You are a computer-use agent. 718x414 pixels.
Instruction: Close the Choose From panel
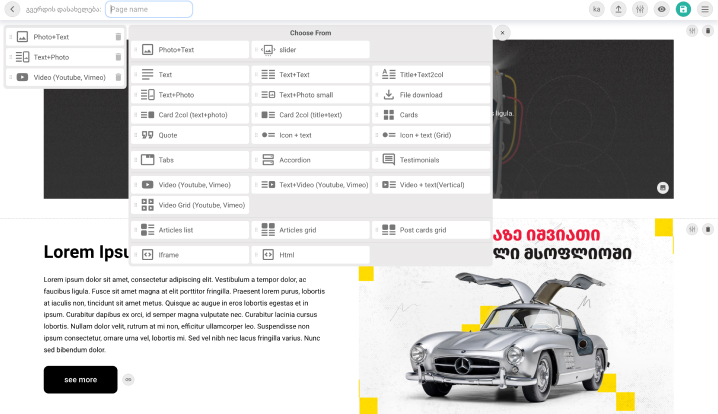click(x=502, y=33)
